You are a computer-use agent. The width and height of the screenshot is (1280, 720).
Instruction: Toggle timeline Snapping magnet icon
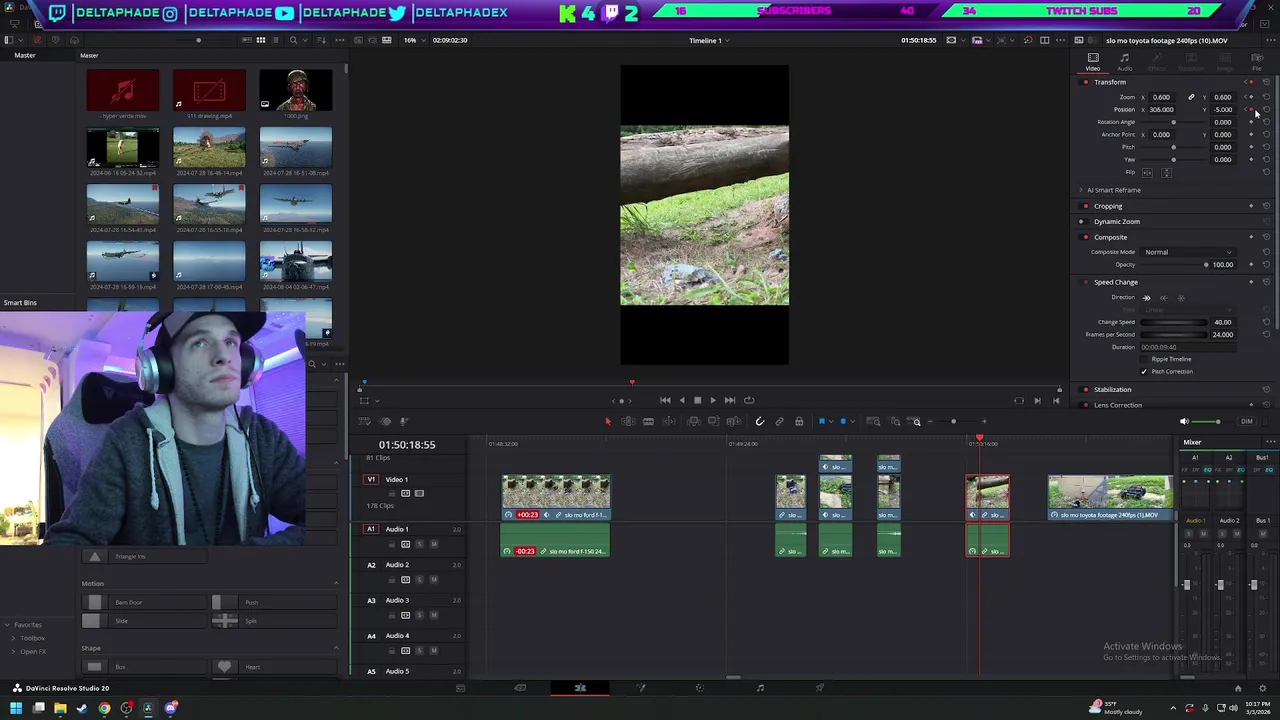click(760, 421)
